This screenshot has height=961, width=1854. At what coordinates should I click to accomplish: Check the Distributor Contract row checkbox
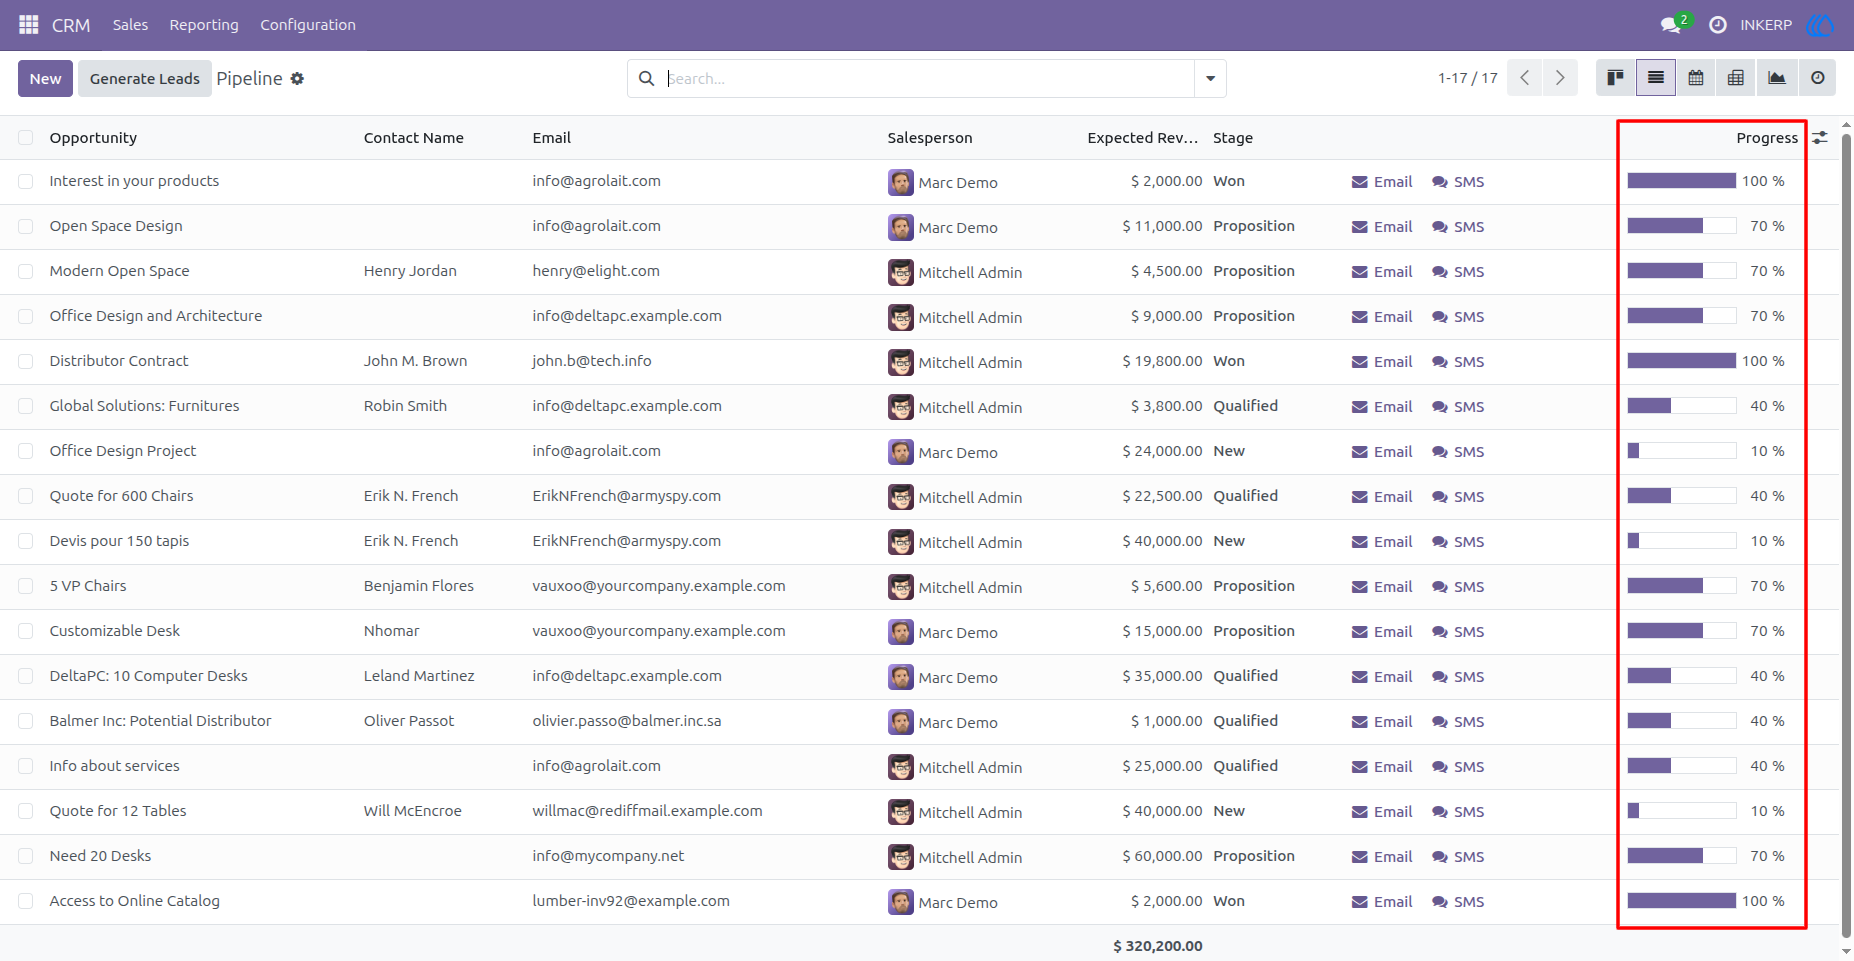pyautogui.click(x=26, y=362)
